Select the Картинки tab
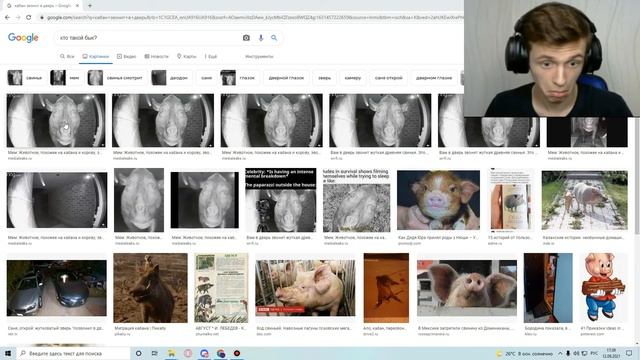Screen dimensions: 640x360 (x=96, y=56)
